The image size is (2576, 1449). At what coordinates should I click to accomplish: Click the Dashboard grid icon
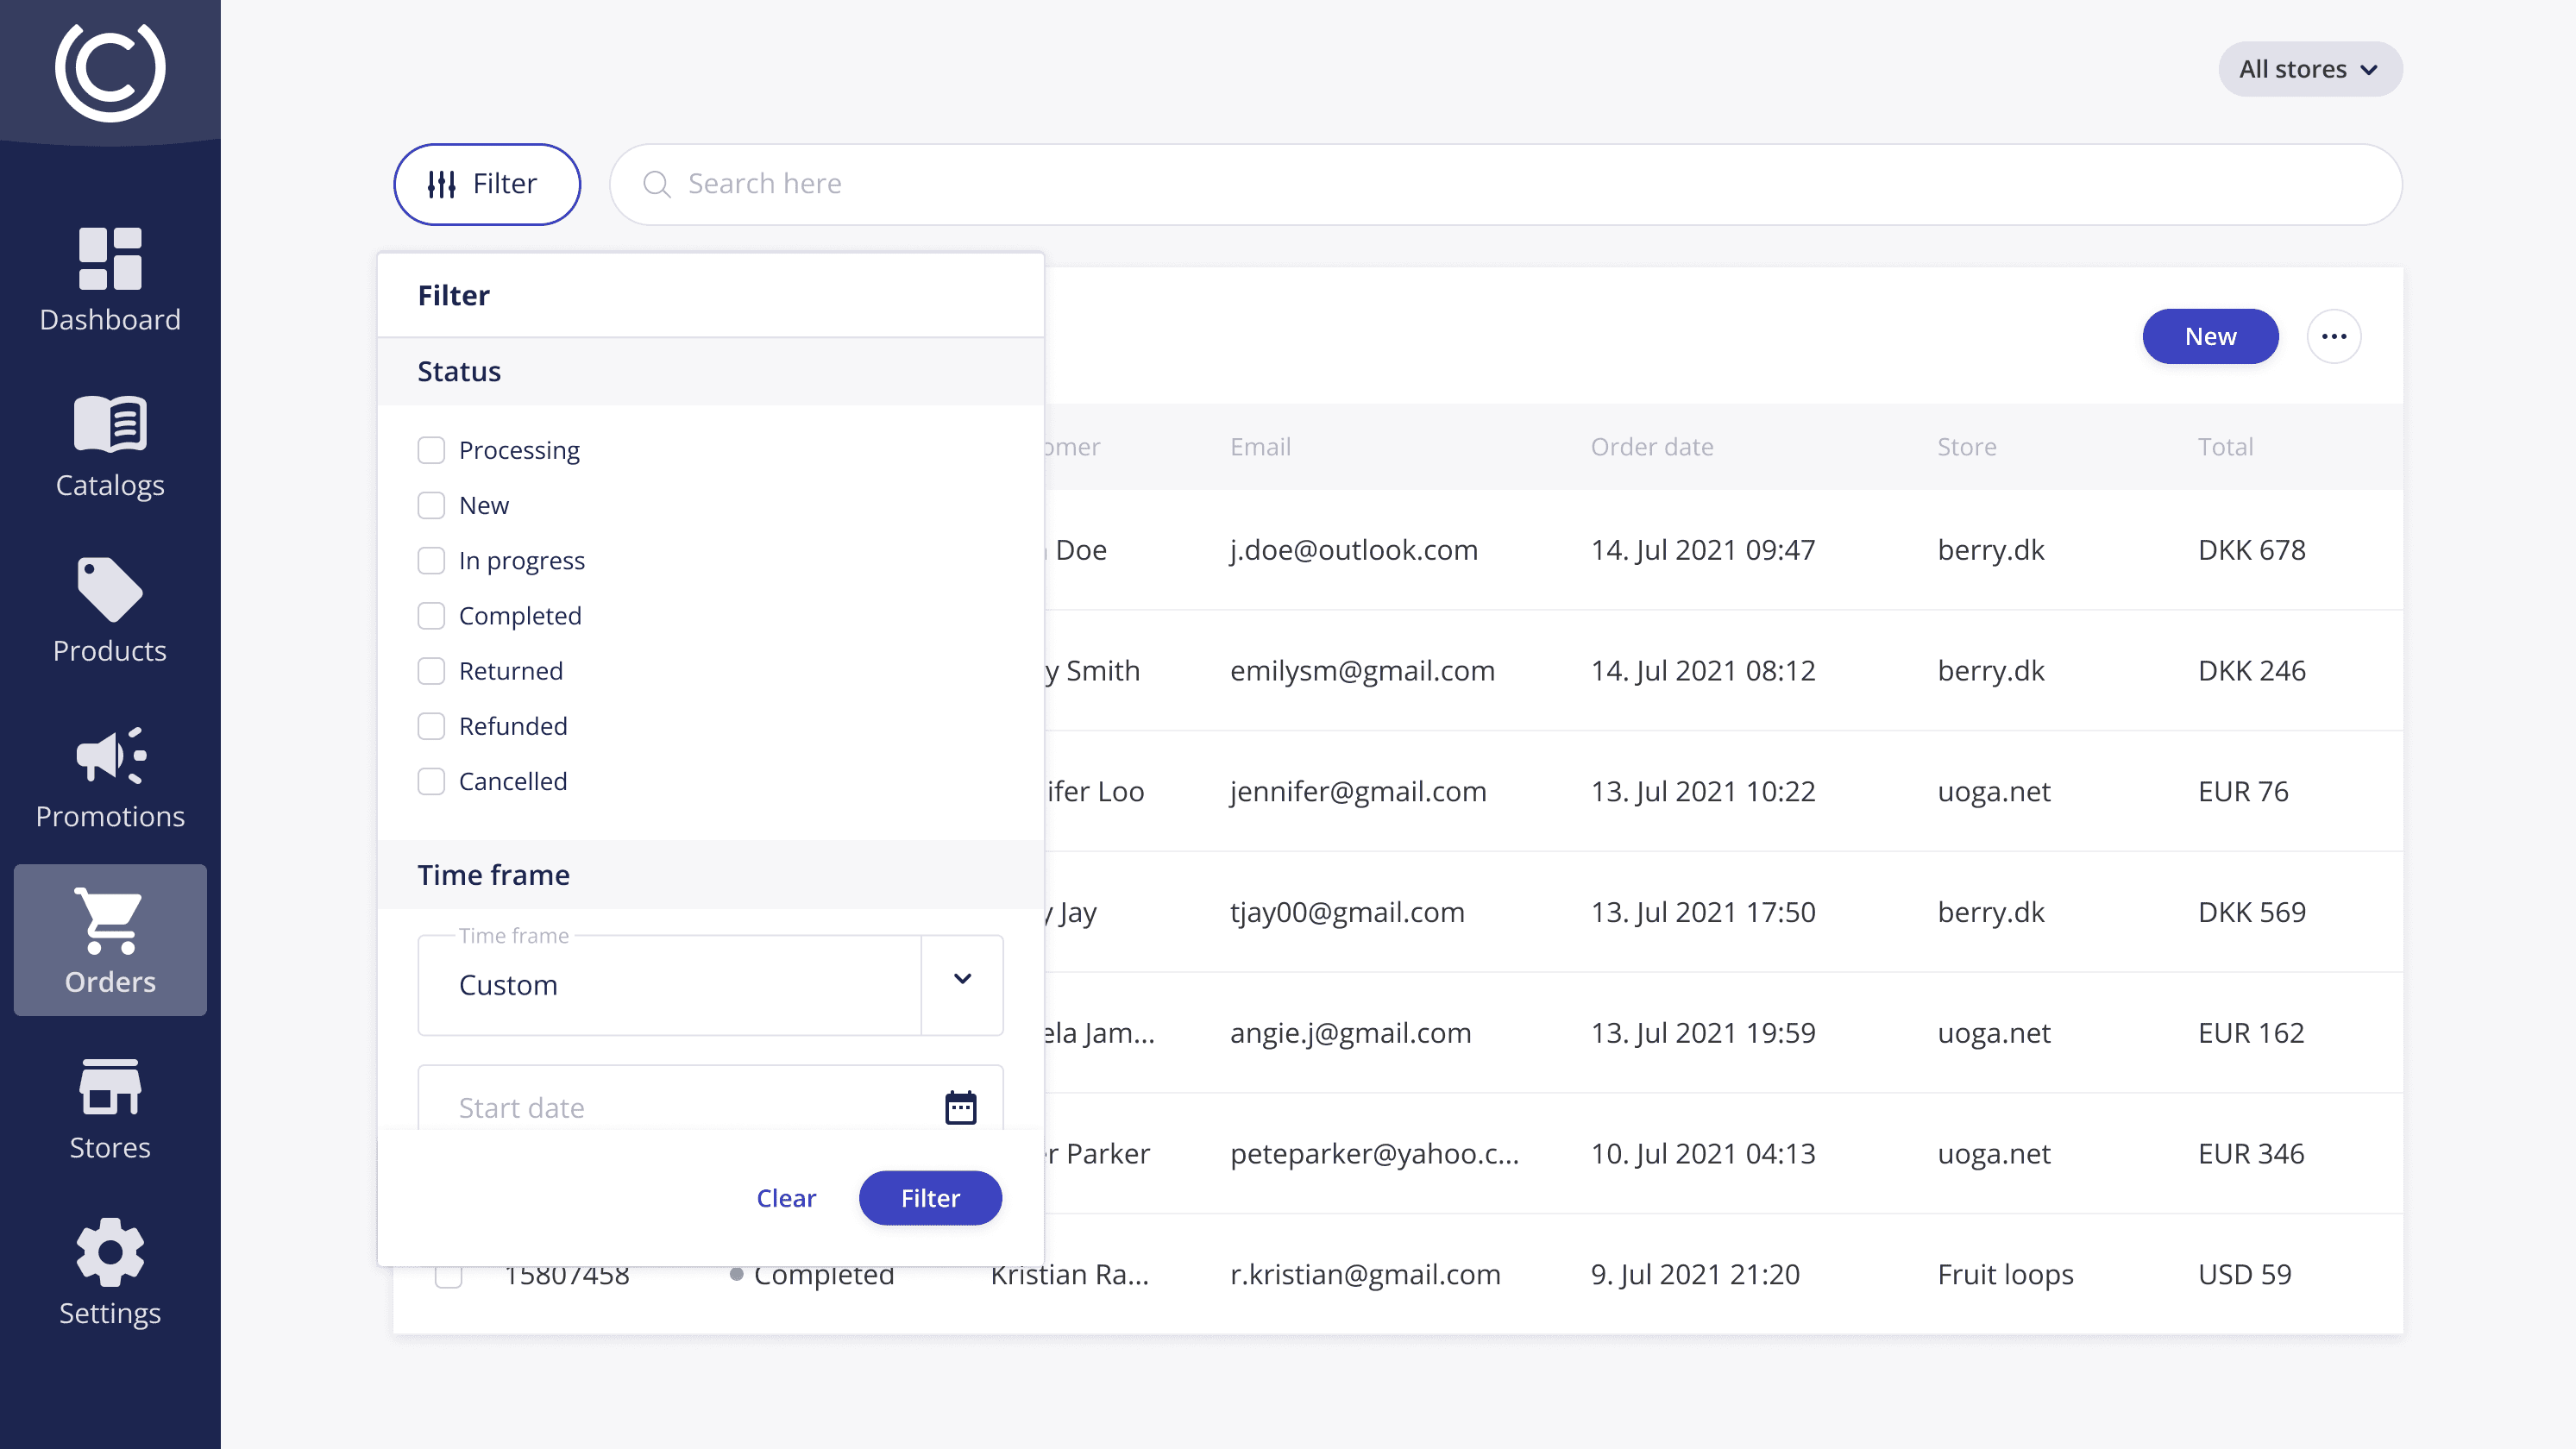(110, 258)
